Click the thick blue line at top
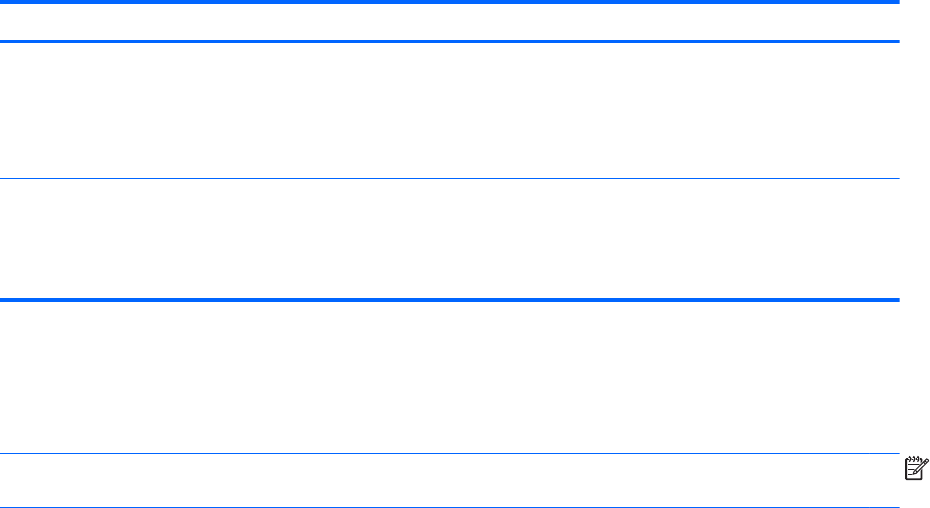This screenshot has height=508, width=930. pyautogui.click(x=450, y=3)
